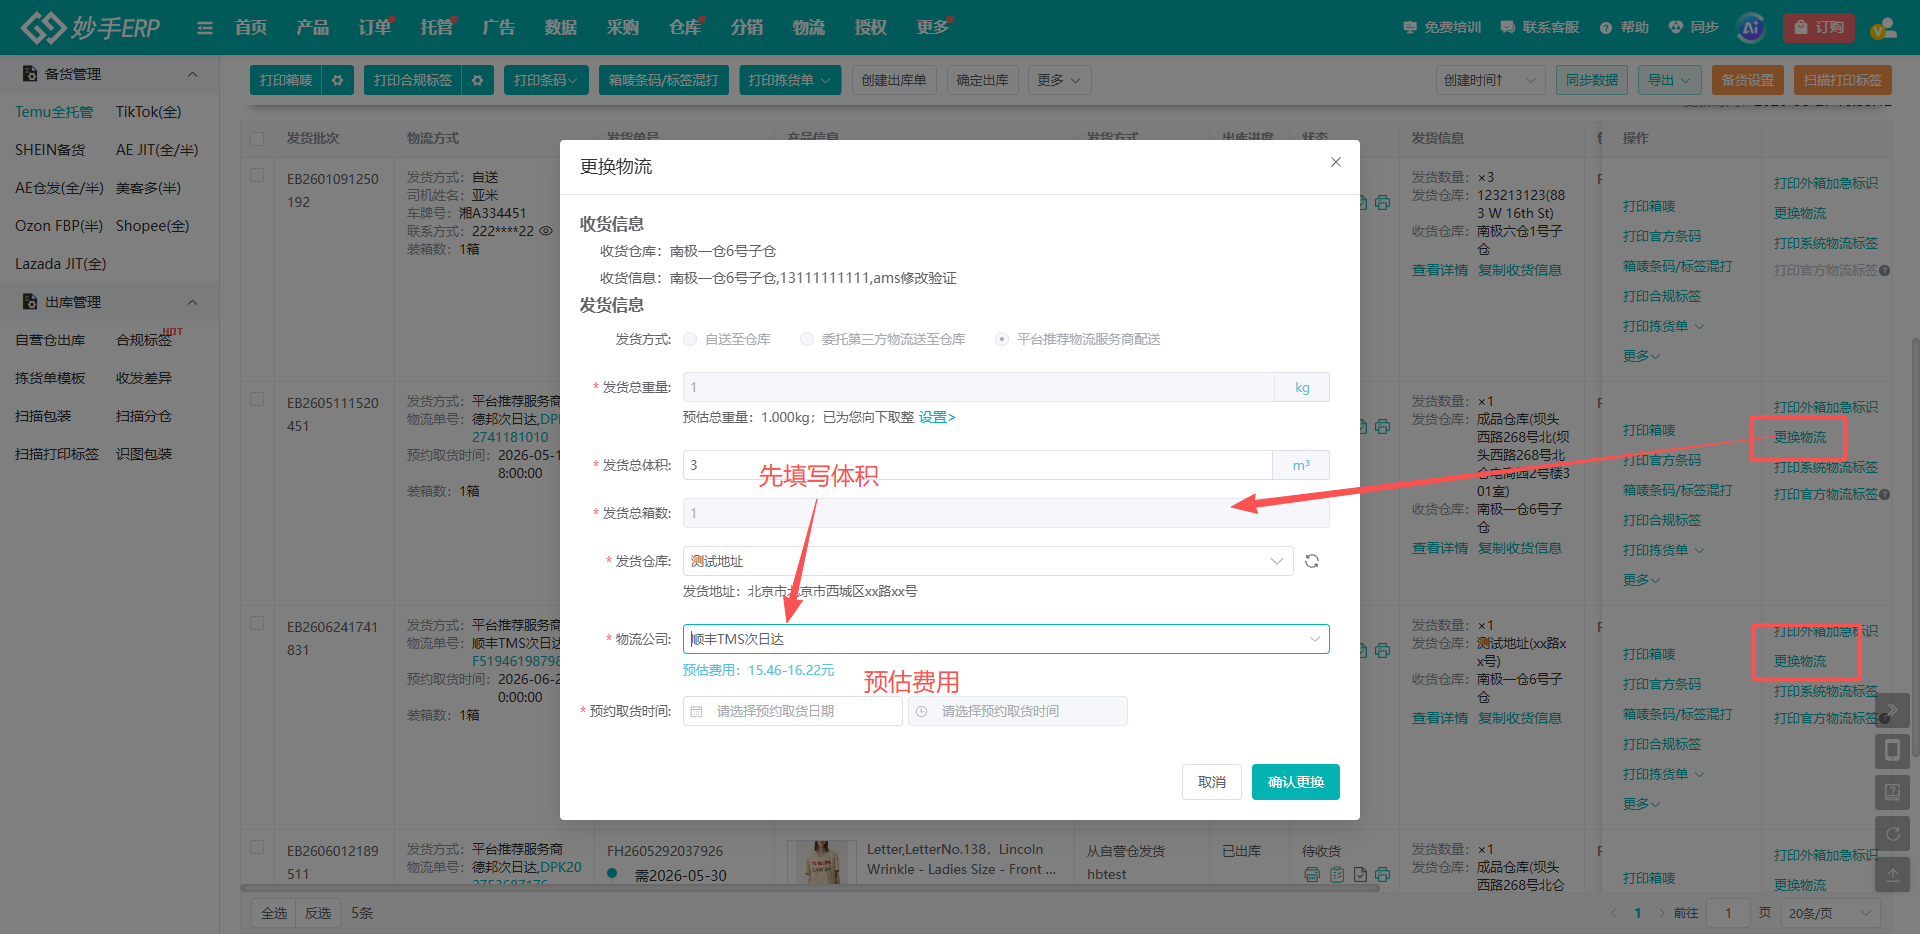Select Temu全托管 in the sidebar
This screenshot has width=1920, height=934.
coord(54,112)
